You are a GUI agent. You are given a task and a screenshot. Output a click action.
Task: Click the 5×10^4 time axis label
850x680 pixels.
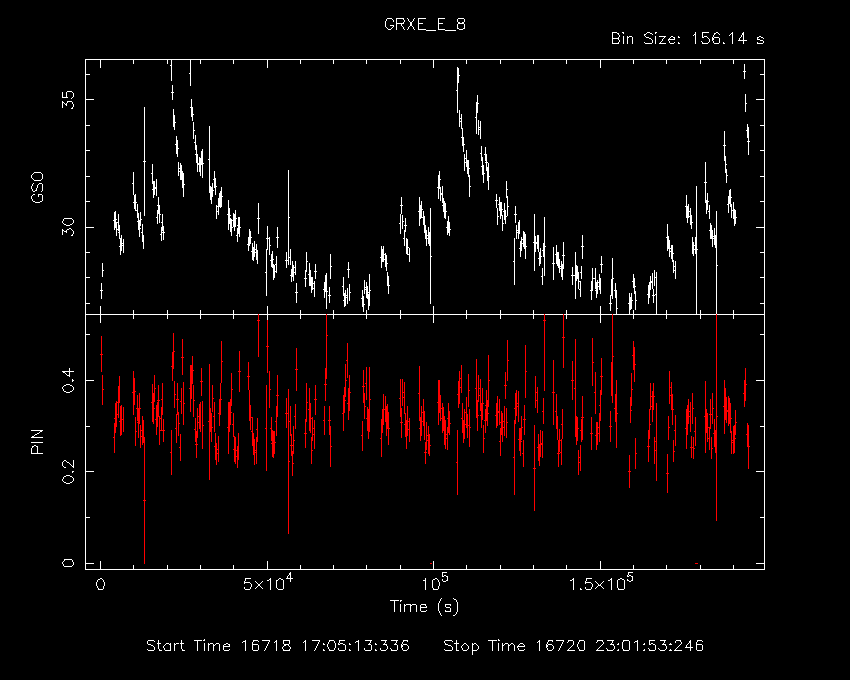click(x=268, y=583)
